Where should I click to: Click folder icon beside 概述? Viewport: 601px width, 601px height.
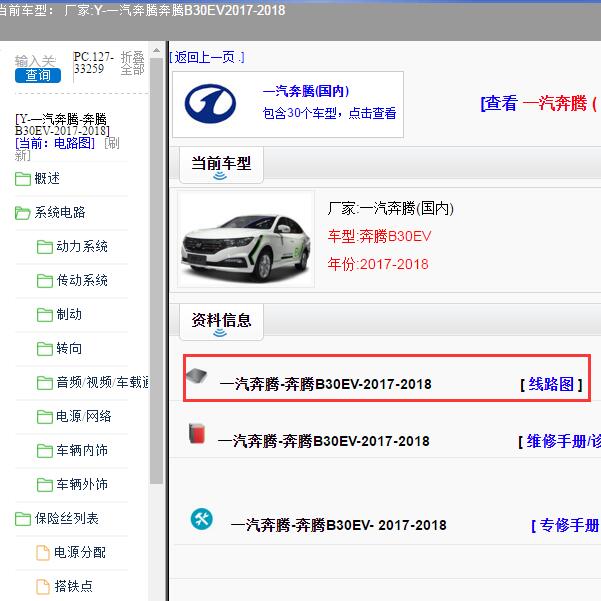(x=23, y=179)
